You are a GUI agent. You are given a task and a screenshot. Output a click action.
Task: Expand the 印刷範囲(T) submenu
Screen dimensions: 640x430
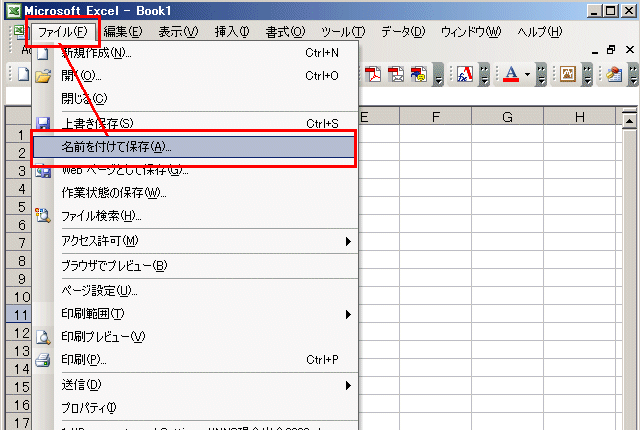pos(348,314)
